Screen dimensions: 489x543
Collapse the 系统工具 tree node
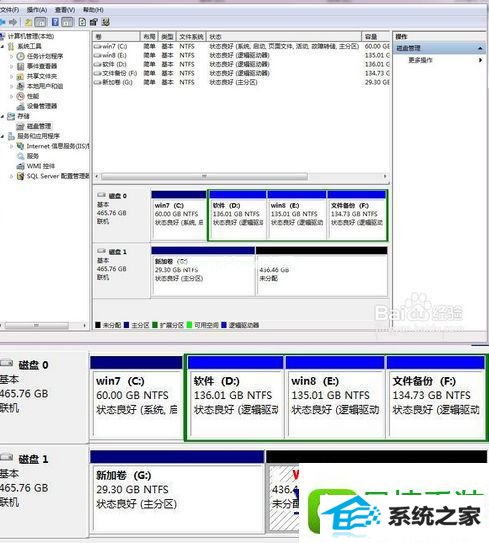(3, 46)
